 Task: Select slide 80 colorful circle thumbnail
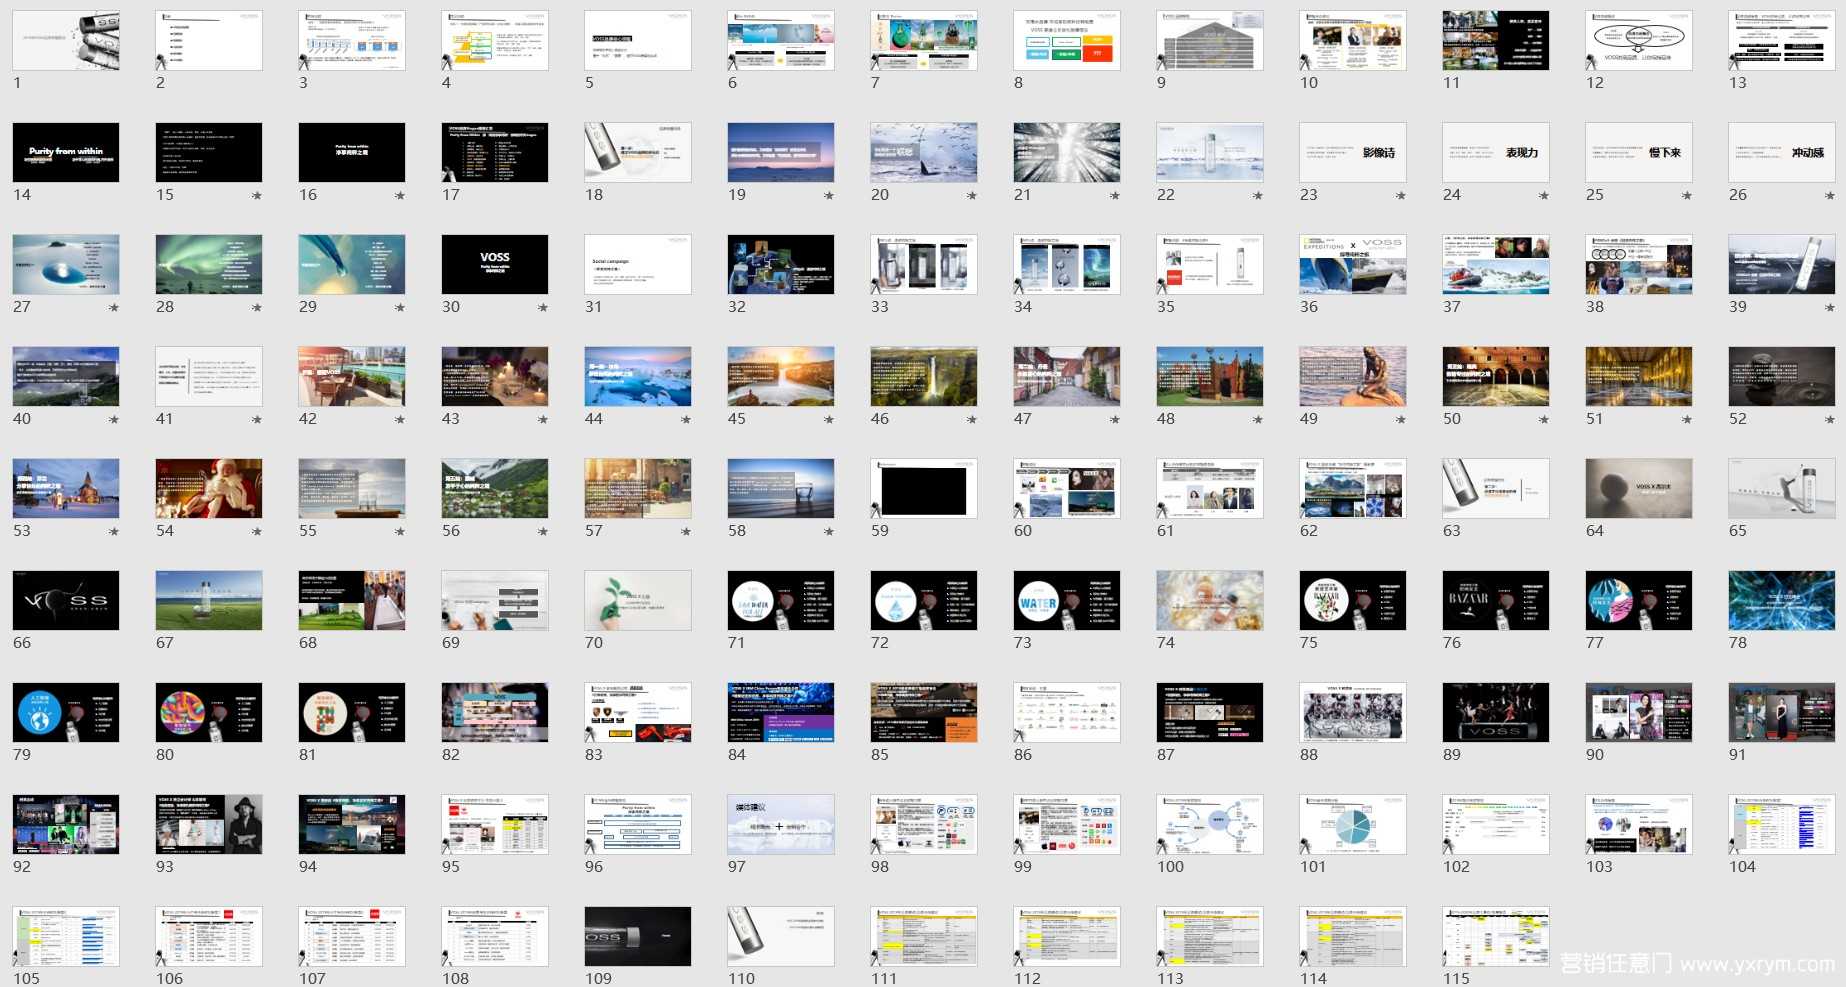point(209,712)
